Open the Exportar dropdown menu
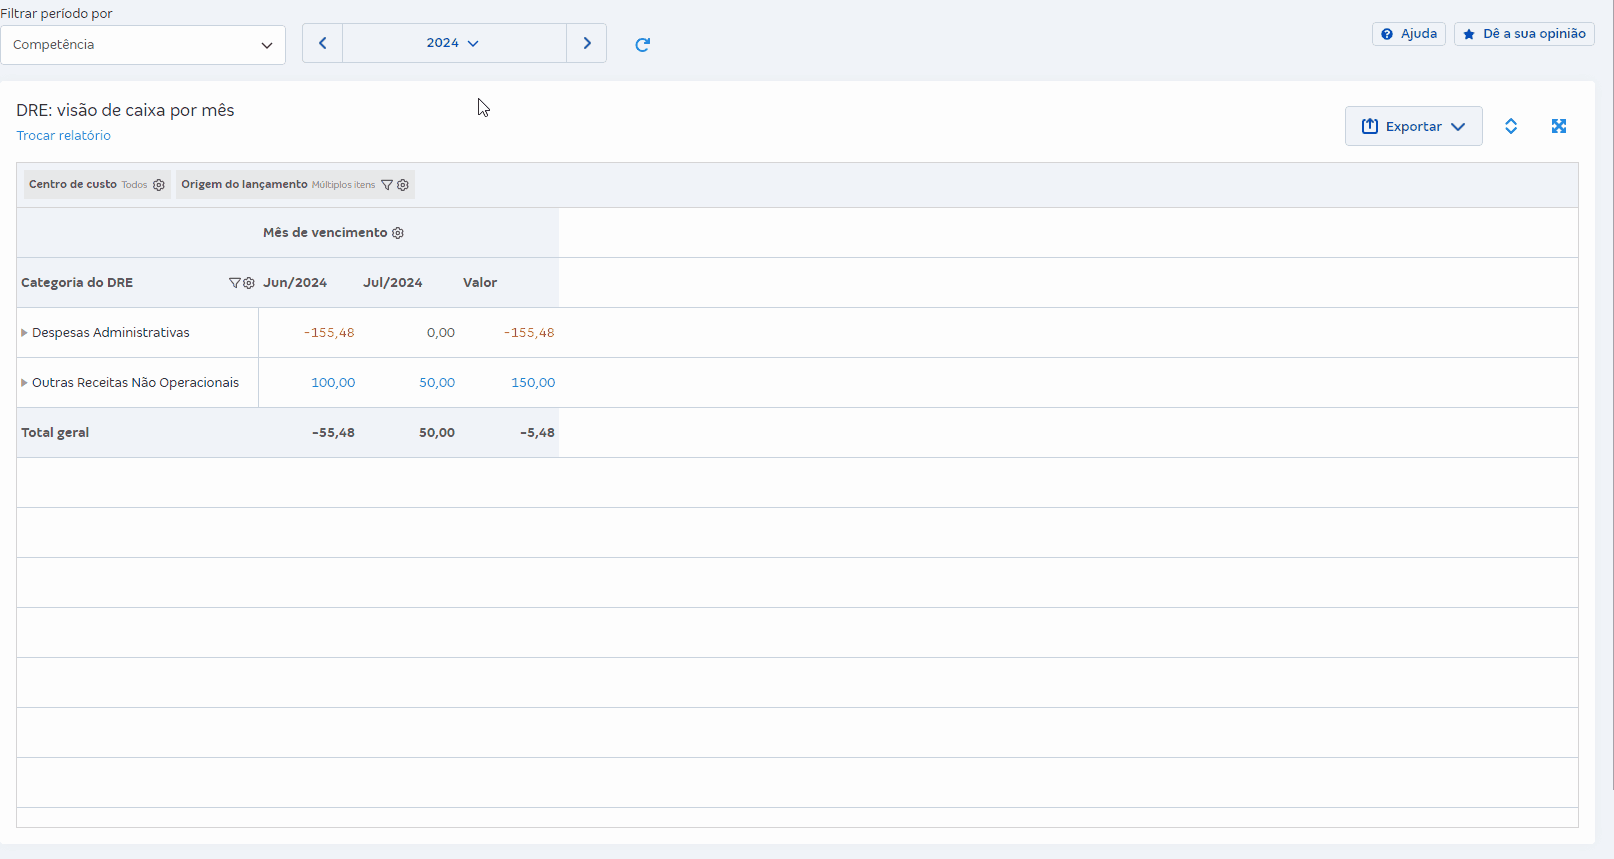Image resolution: width=1614 pixels, height=859 pixels. pos(1413,126)
